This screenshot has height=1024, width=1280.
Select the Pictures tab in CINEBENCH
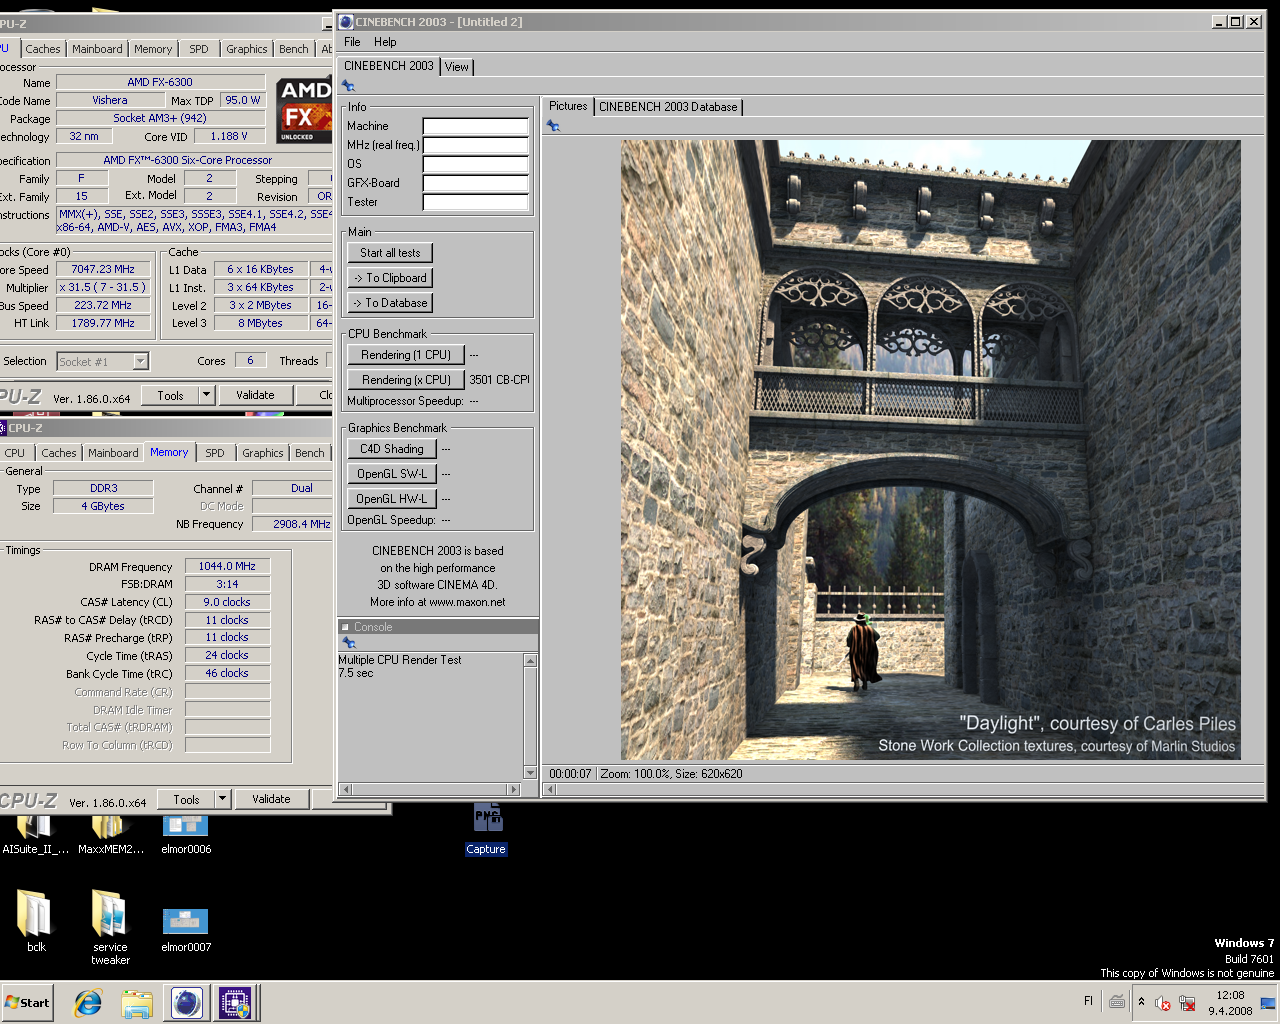click(x=568, y=106)
